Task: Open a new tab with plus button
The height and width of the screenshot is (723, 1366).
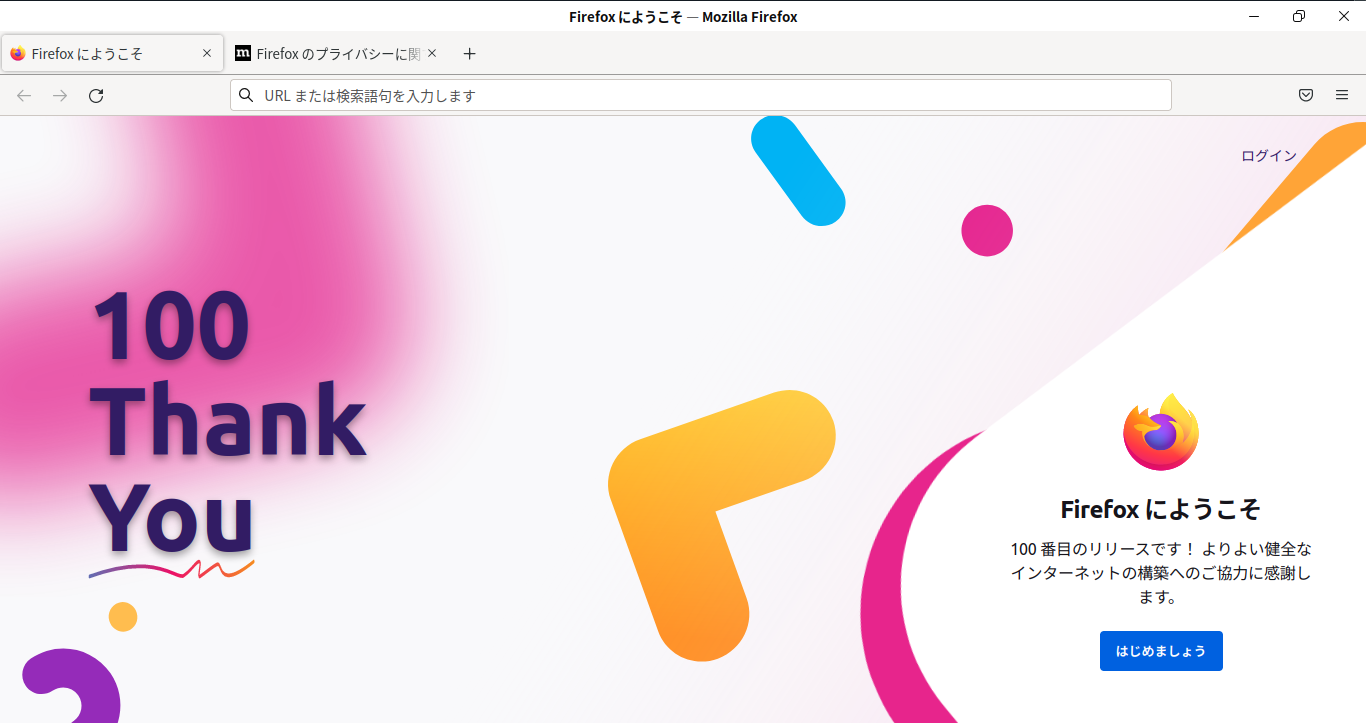Action: coord(470,54)
